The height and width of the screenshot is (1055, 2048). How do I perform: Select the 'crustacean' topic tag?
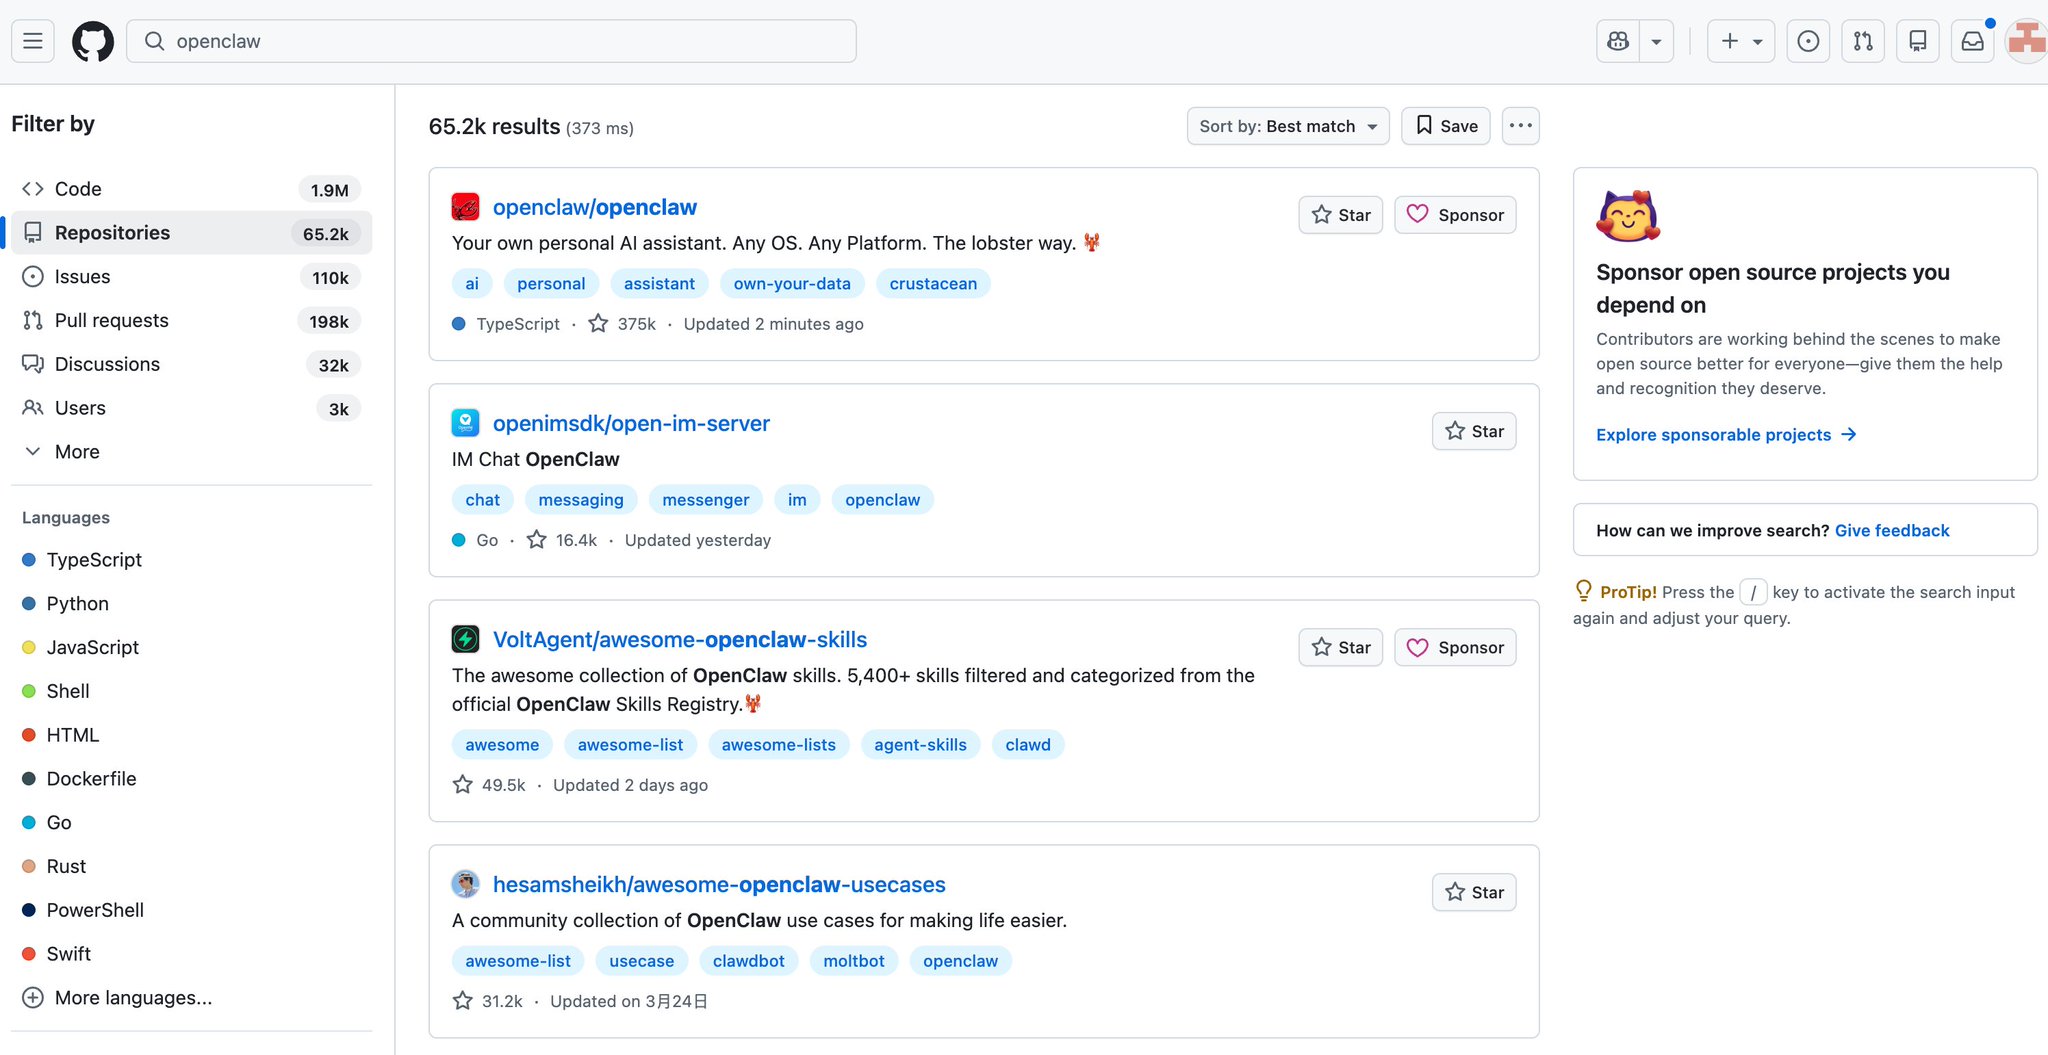tap(933, 284)
